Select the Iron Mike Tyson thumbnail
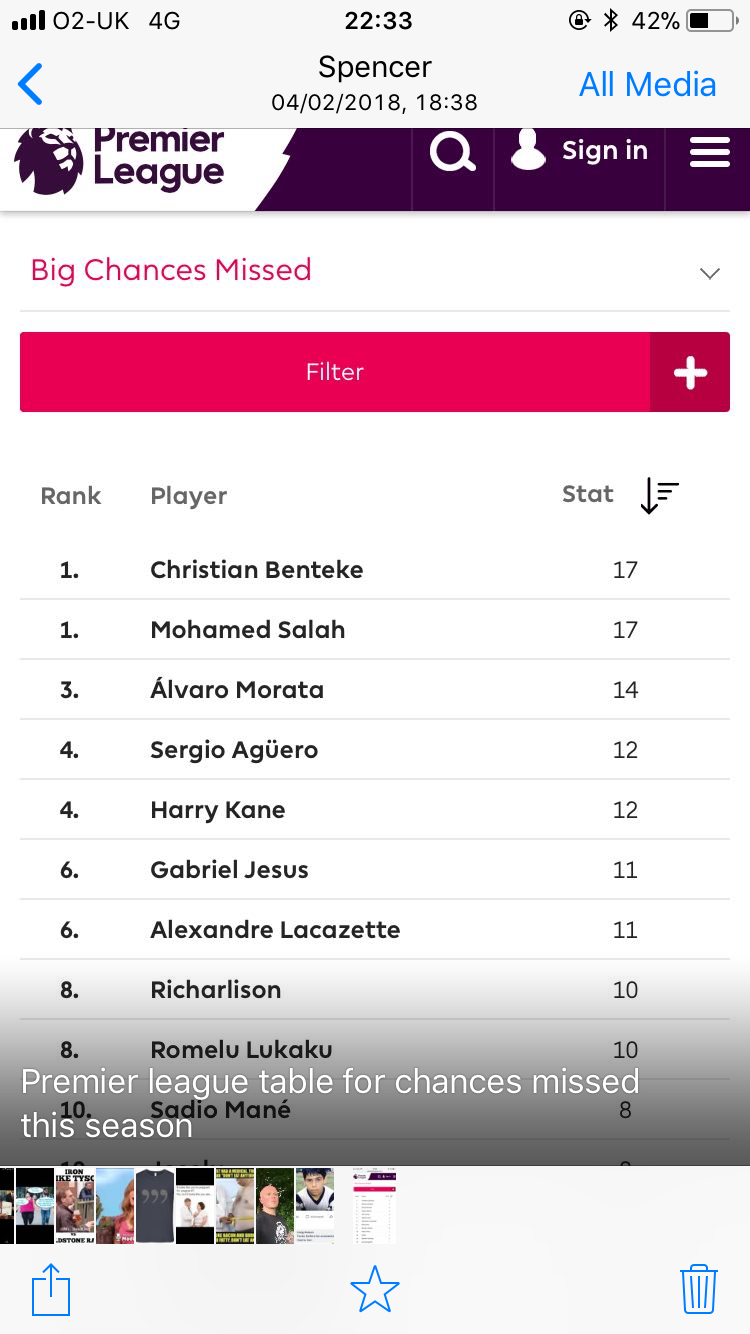The width and height of the screenshot is (750, 1334). point(75,1205)
